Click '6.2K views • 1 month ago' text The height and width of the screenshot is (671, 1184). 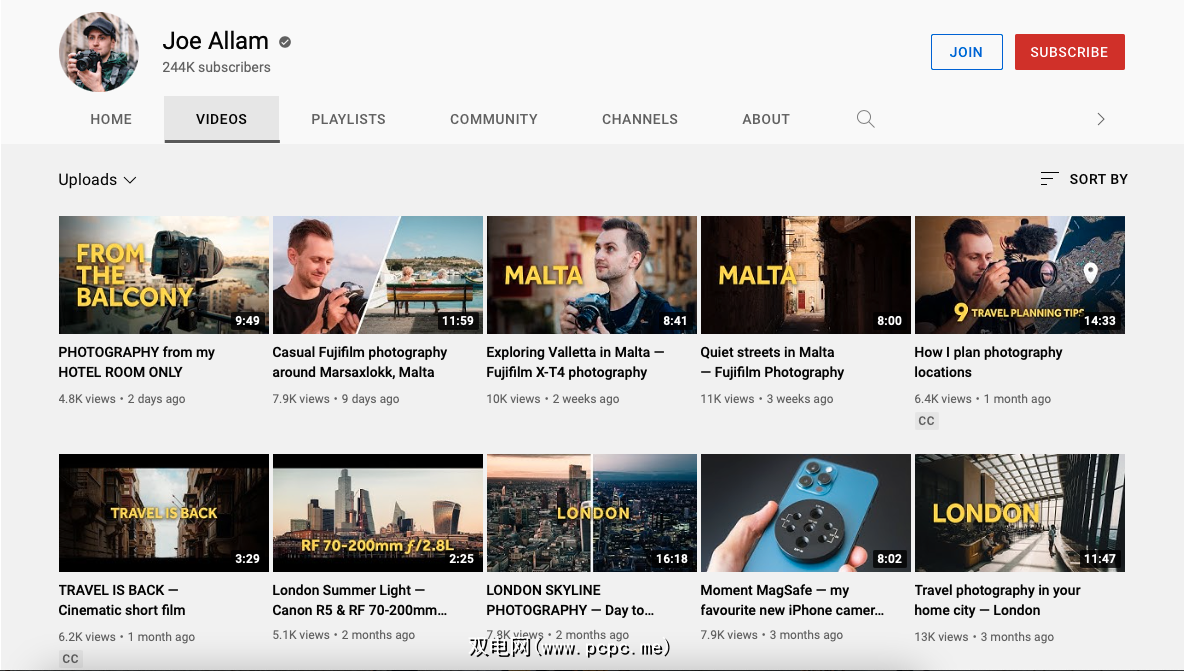coord(127,636)
